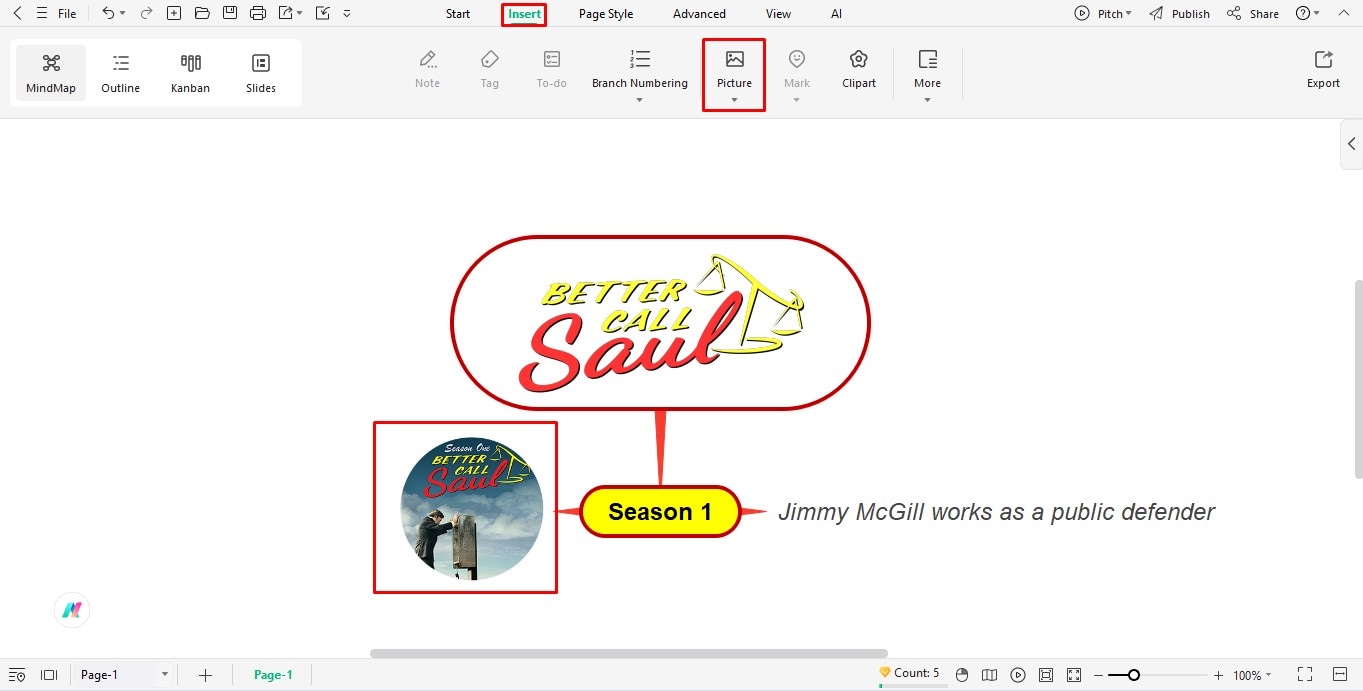Click the zoom slider handle
Viewport: 1363px width, 691px height.
(x=1133, y=675)
